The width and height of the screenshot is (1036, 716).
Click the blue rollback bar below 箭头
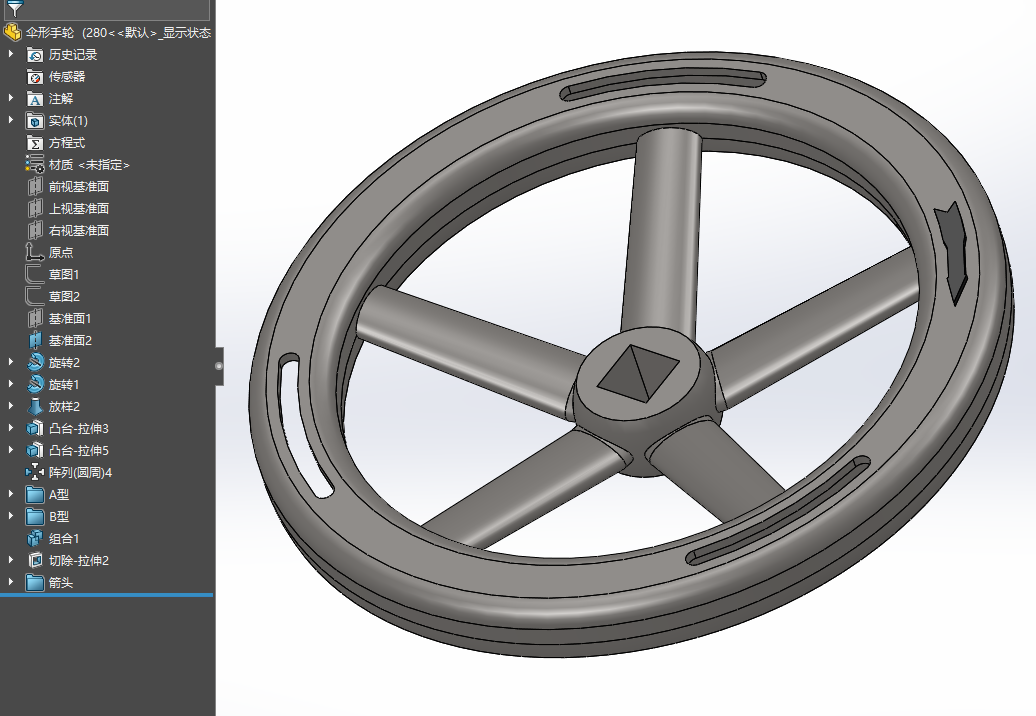point(106,595)
